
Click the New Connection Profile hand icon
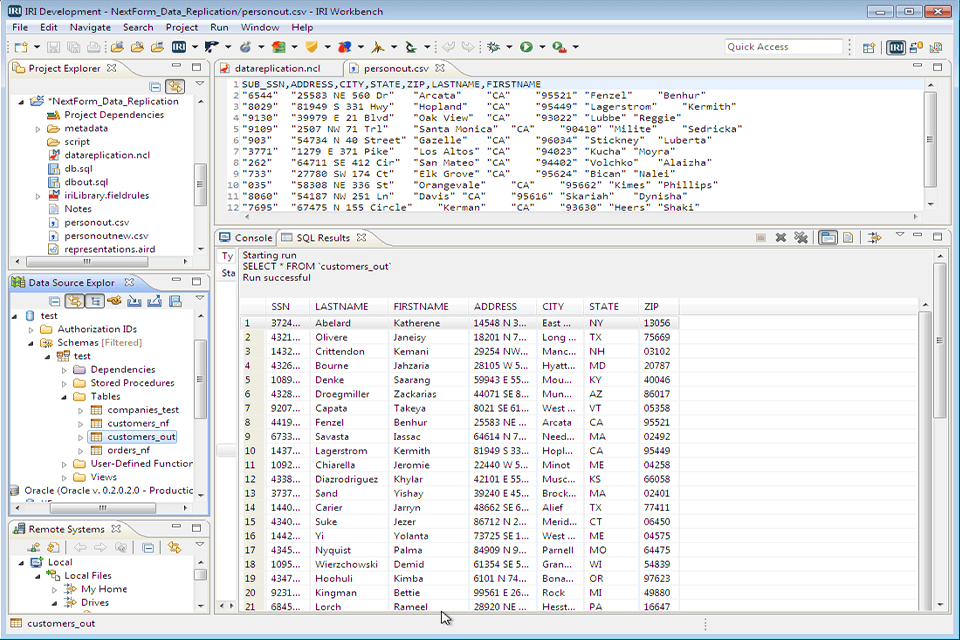click(x=114, y=301)
